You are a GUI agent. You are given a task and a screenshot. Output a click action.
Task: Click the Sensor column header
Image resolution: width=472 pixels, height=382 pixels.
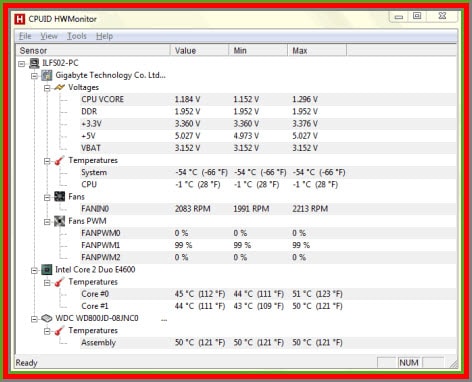93,51
